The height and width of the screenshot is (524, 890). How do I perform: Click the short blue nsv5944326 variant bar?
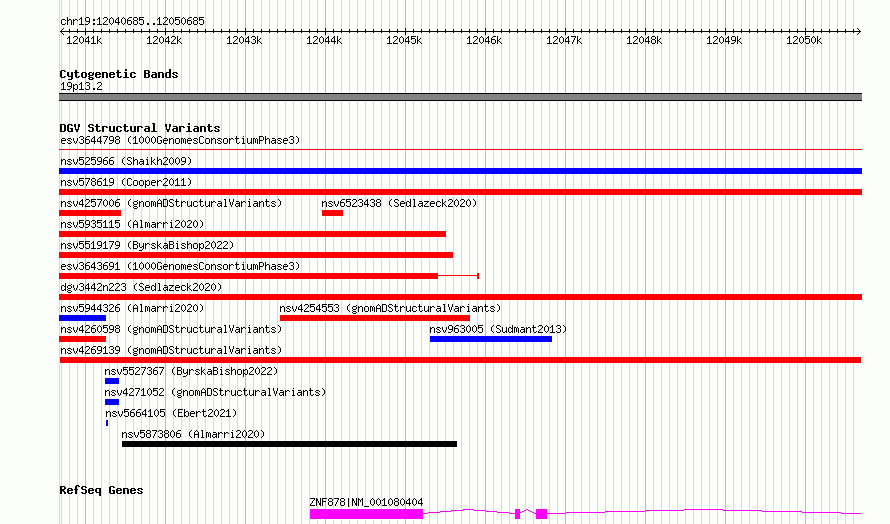[x=82, y=318]
